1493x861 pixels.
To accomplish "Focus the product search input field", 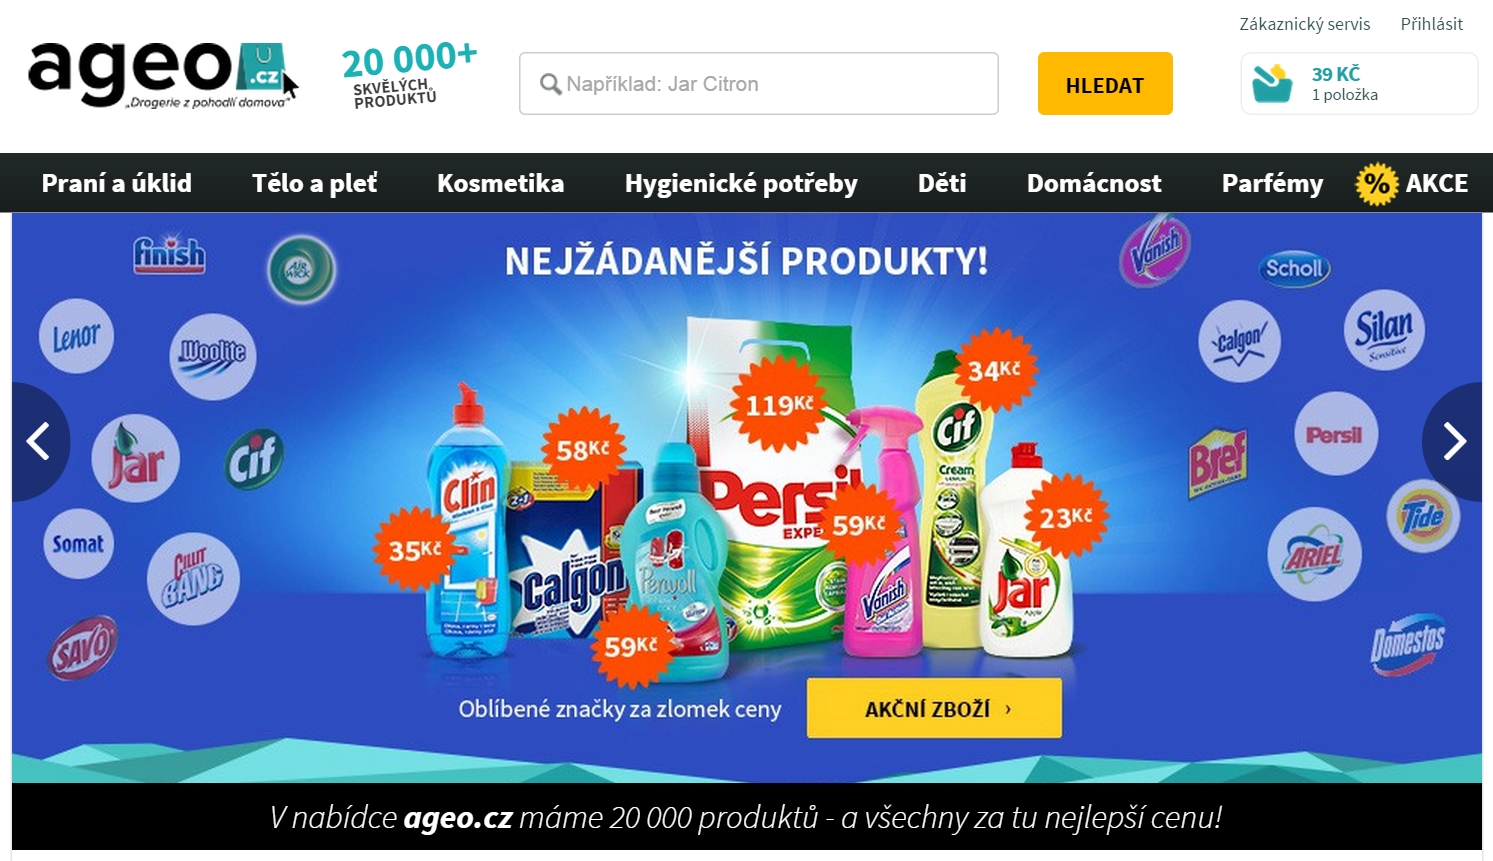I will tap(759, 84).
